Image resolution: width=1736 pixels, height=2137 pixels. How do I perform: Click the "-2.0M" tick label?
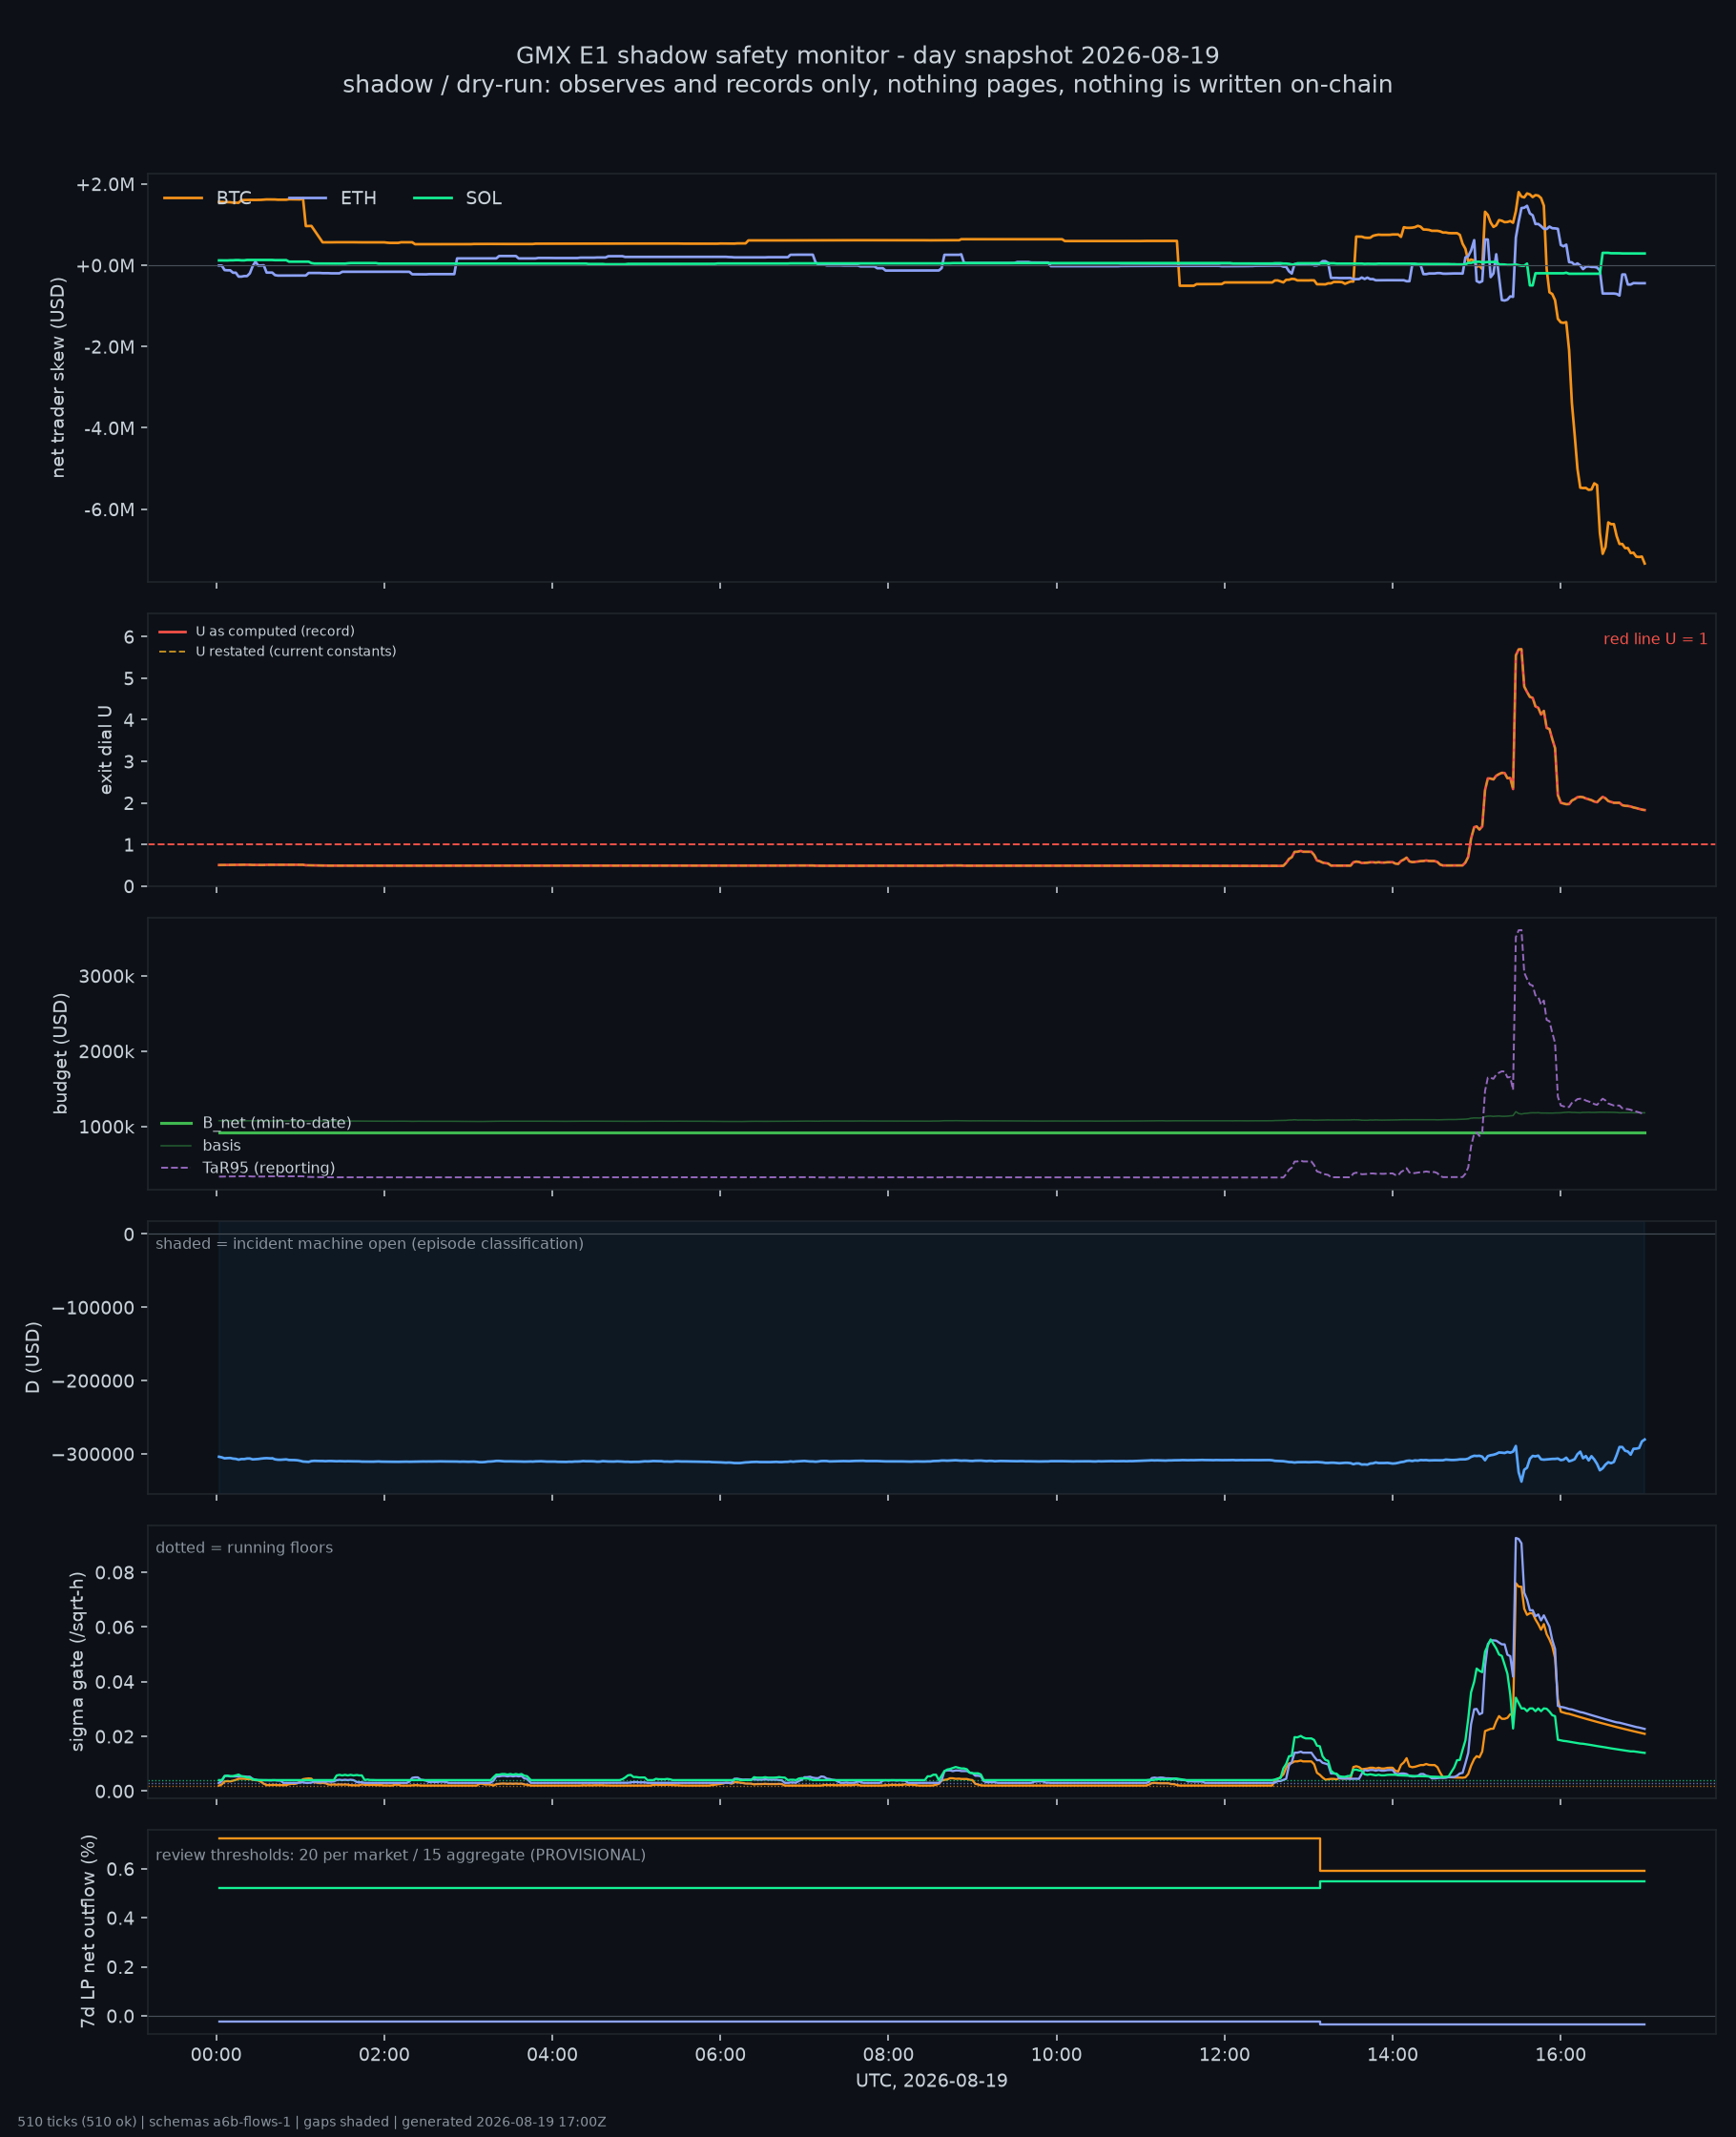tap(109, 347)
